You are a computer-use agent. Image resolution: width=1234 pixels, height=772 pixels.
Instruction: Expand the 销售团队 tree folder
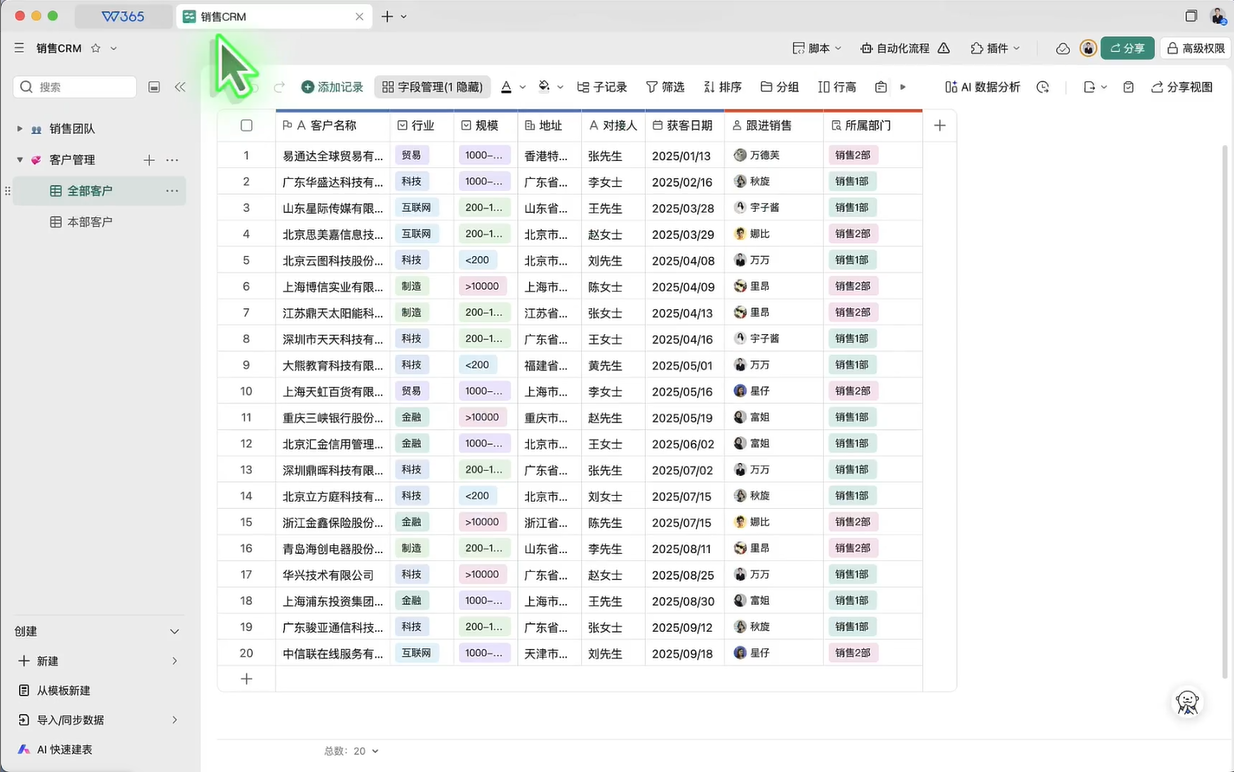tap(19, 129)
